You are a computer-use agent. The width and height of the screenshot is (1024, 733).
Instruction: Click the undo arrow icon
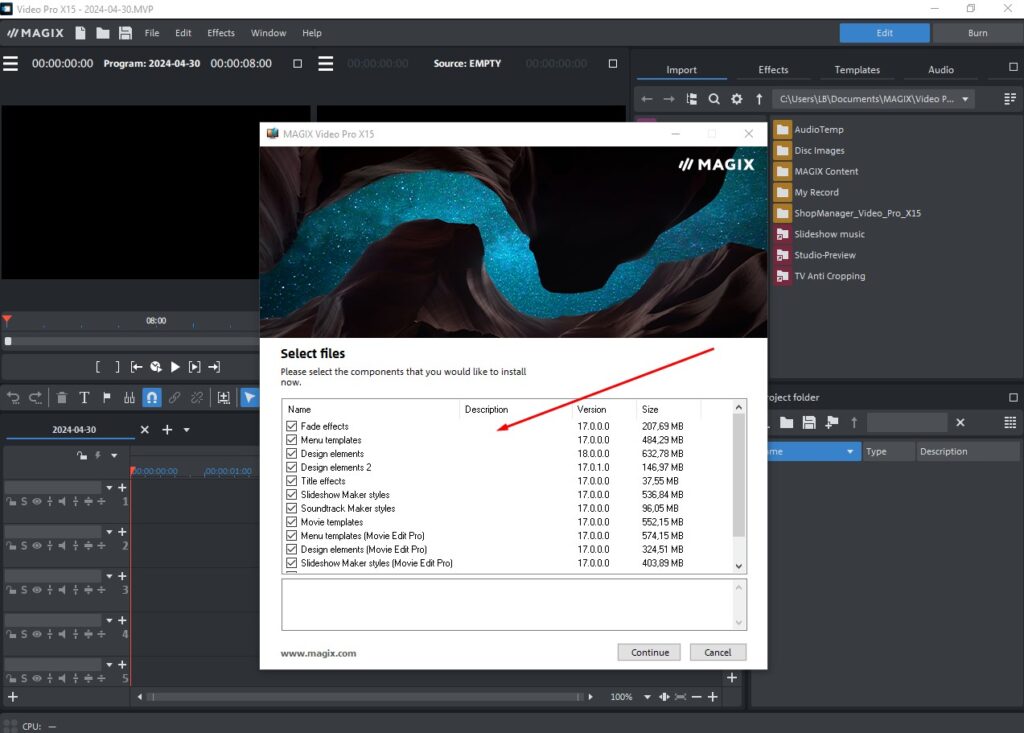coord(13,397)
